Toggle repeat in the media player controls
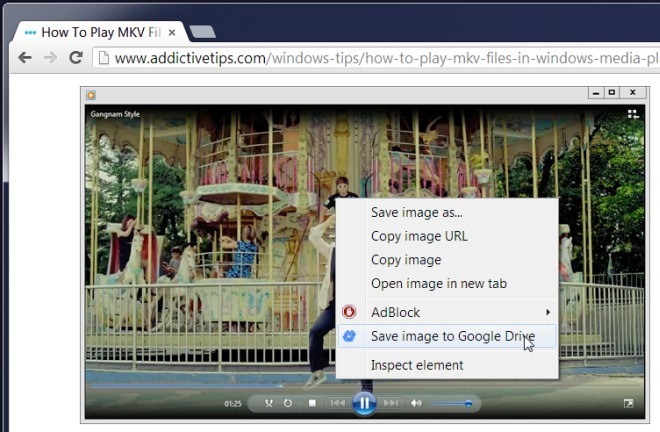 pyautogui.click(x=288, y=403)
